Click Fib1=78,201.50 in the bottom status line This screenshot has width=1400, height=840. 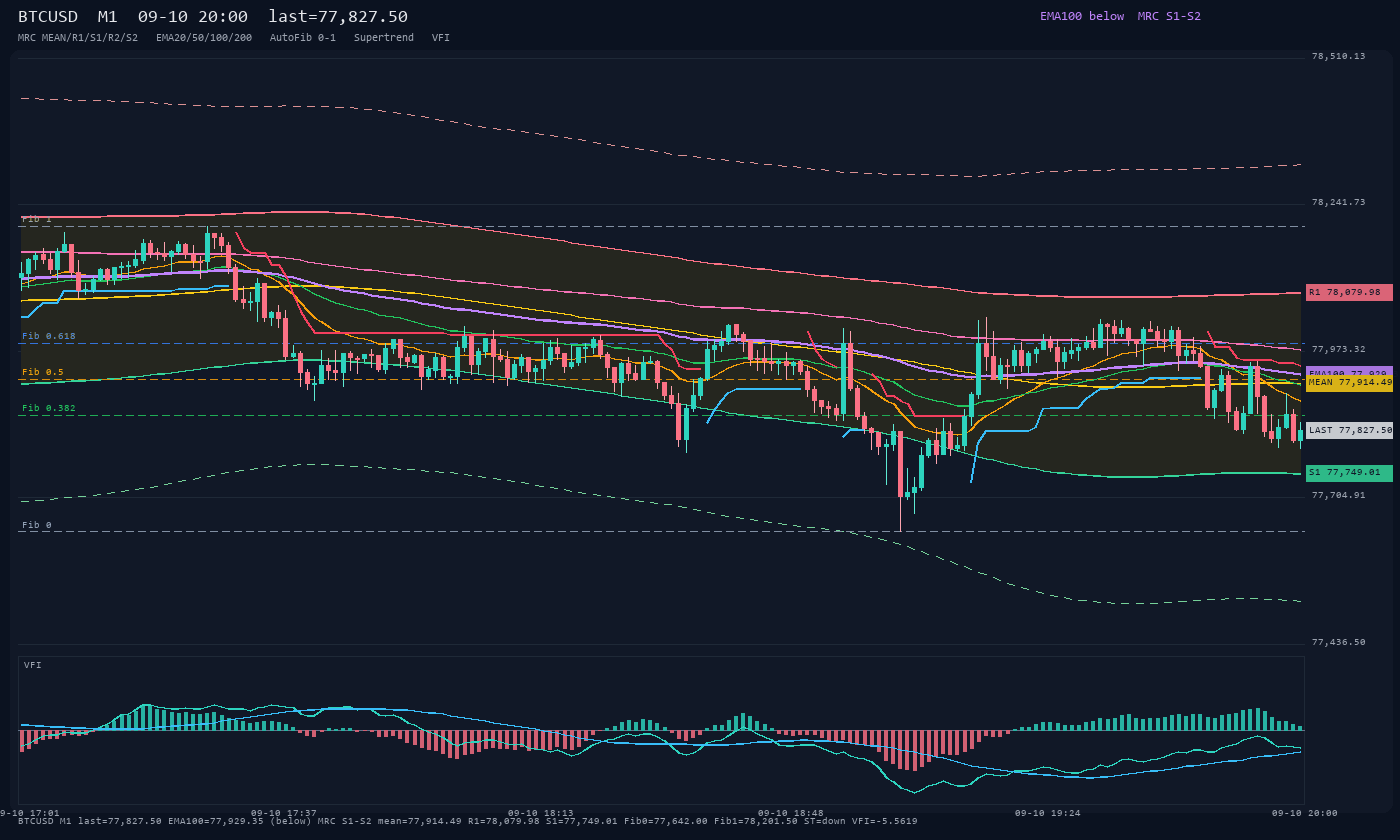756,821
